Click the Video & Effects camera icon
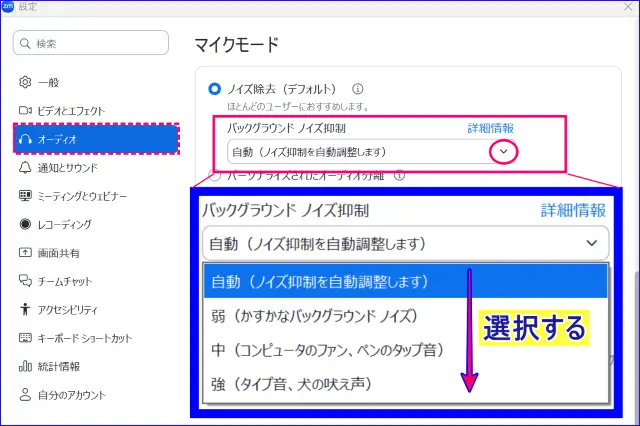Viewport: 640px width, 426px height. (25, 110)
